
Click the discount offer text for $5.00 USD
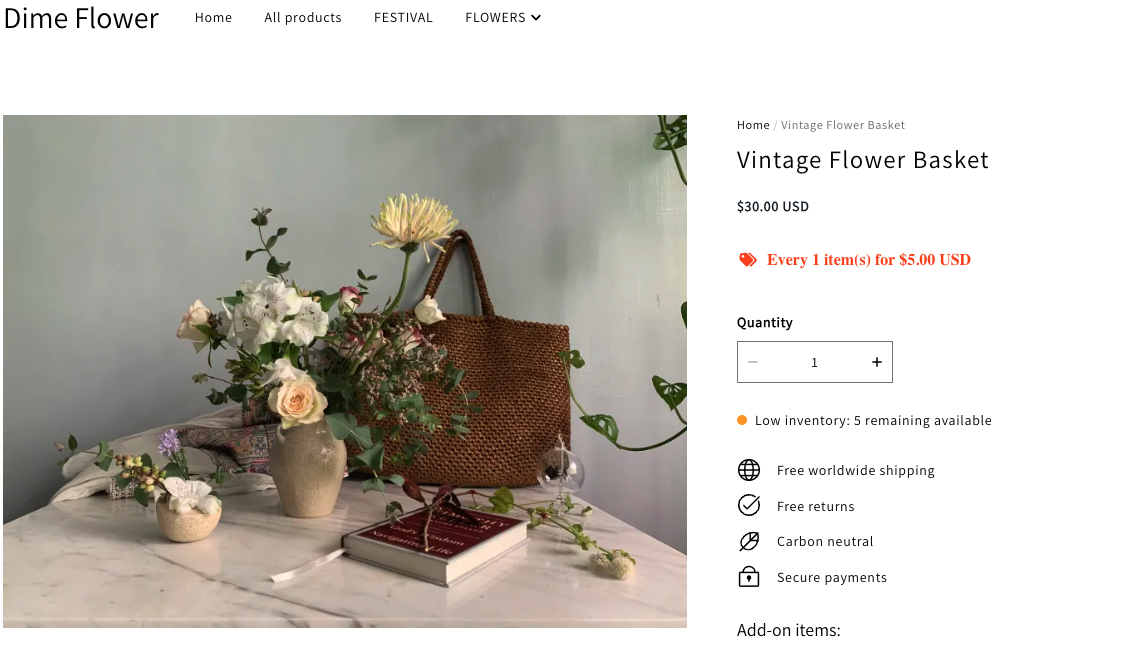click(868, 260)
